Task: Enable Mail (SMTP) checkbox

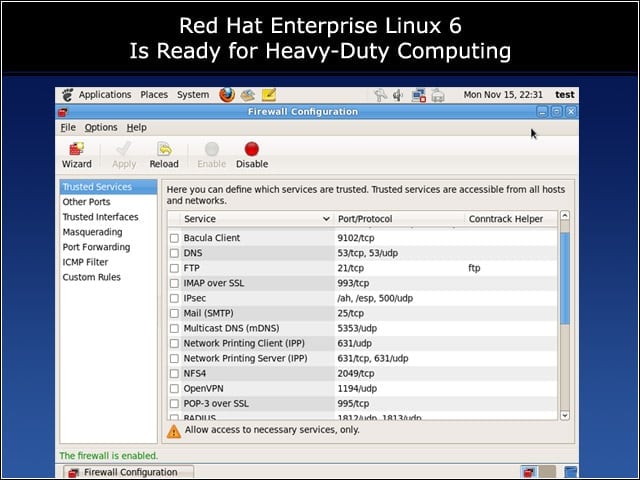Action: 174,313
